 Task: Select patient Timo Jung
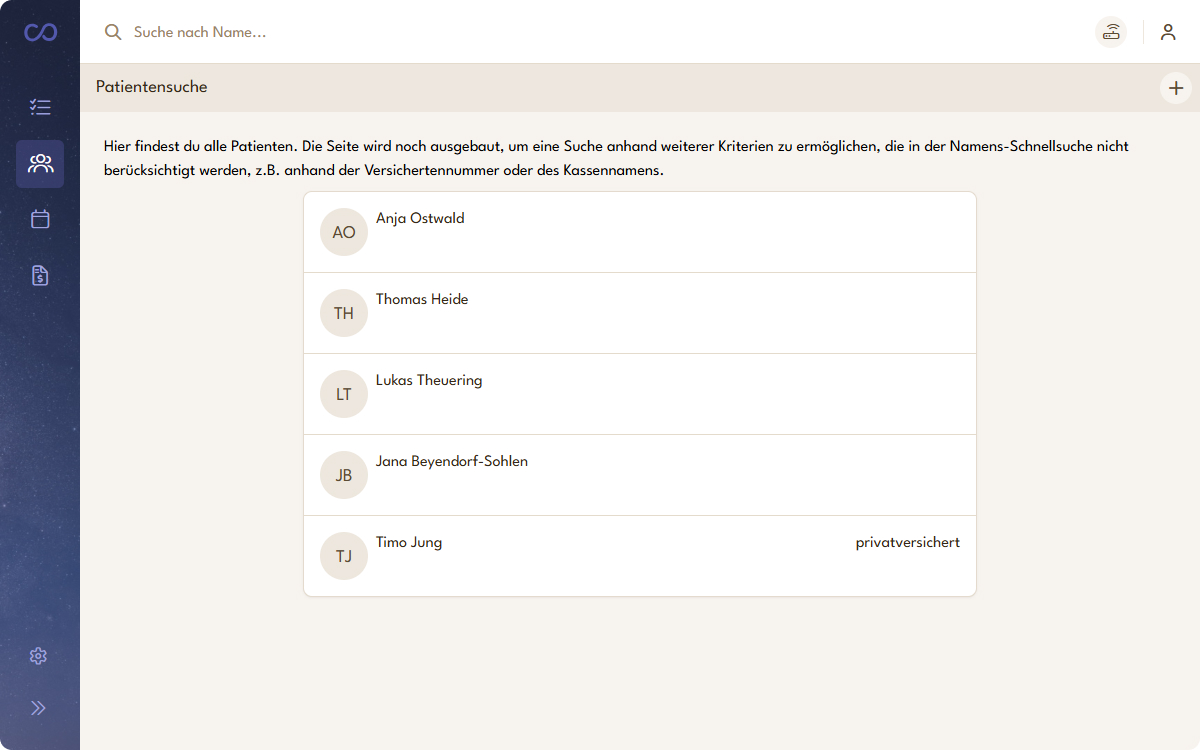tap(409, 543)
